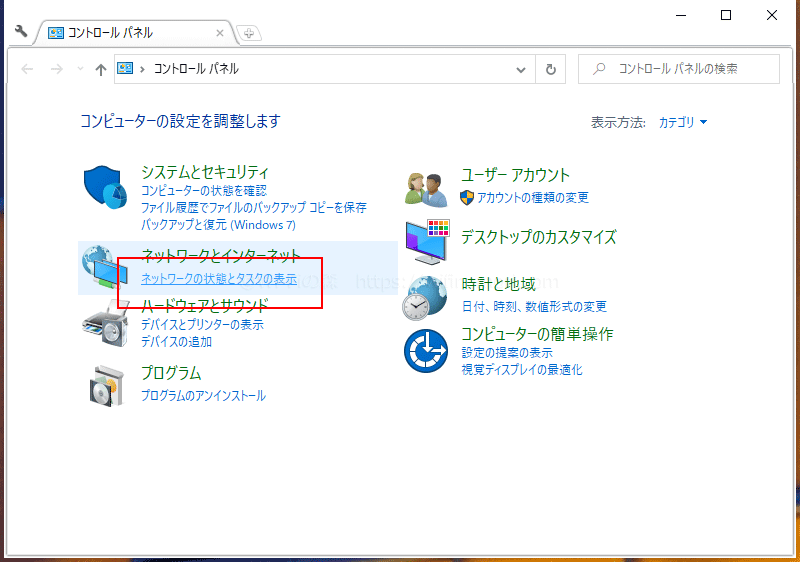800x562 pixels.
Task: Click the Clock and Region globe icon
Action: click(425, 298)
